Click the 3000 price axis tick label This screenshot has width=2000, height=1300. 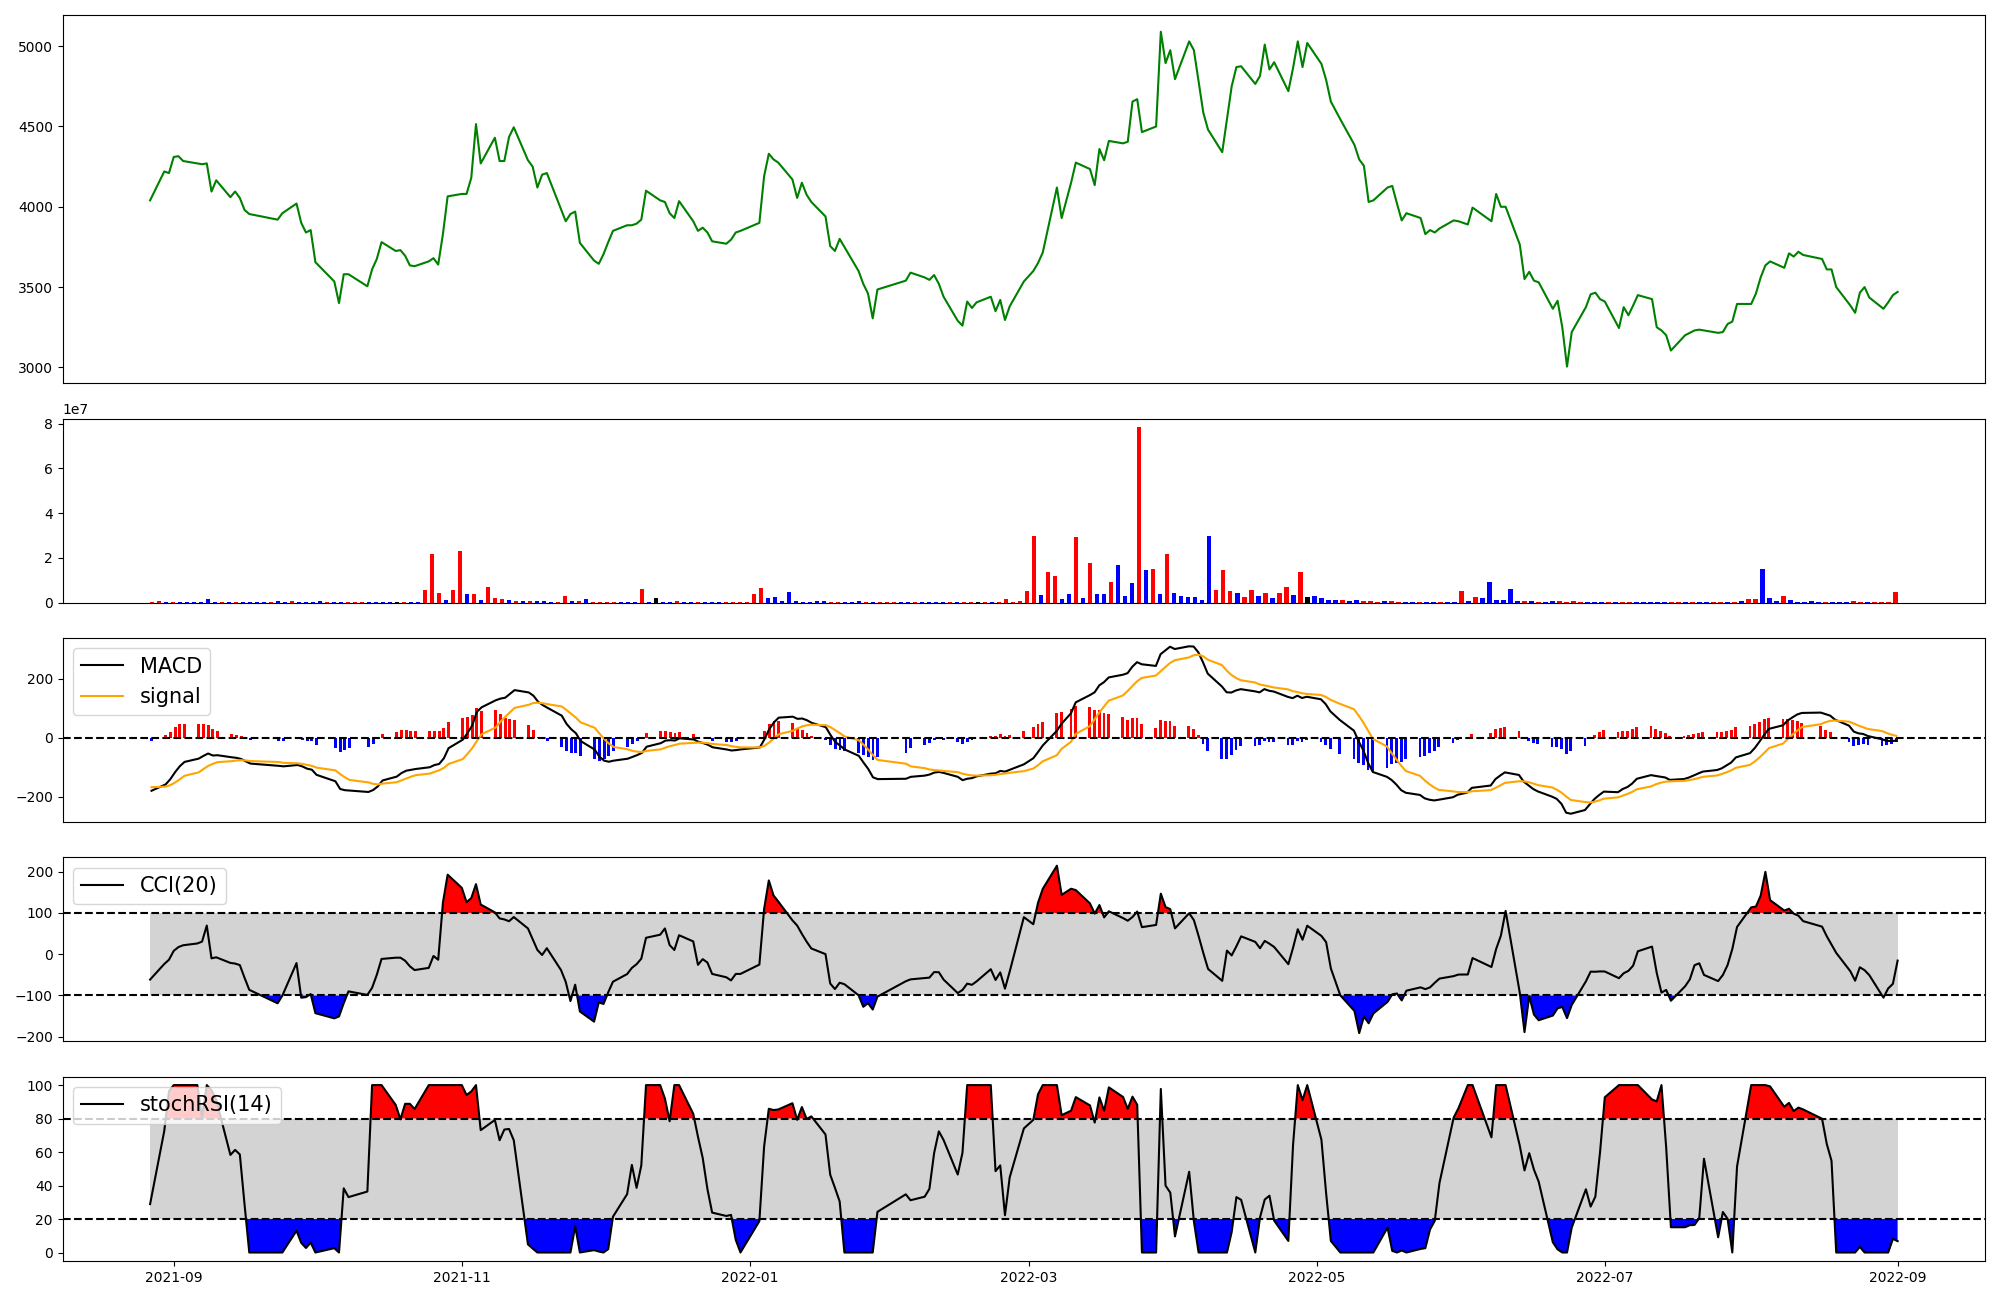[36, 368]
